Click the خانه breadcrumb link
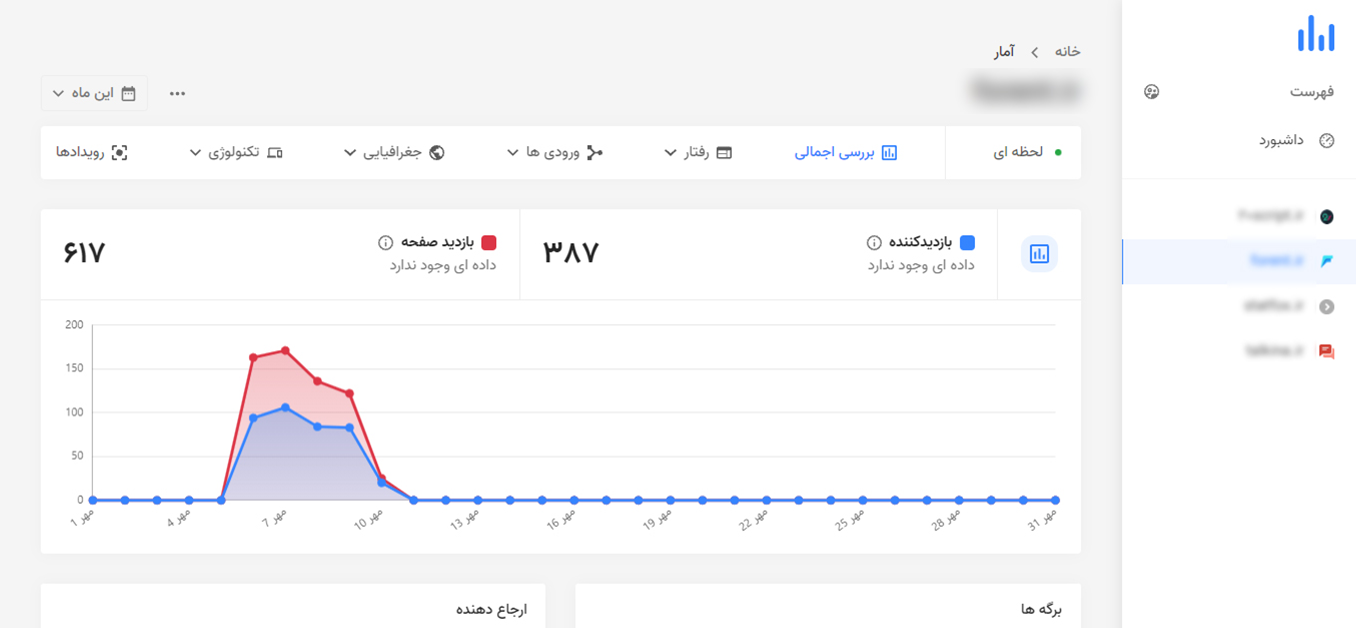Image resolution: width=1356 pixels, height=628 pixels. (1068, 51)
